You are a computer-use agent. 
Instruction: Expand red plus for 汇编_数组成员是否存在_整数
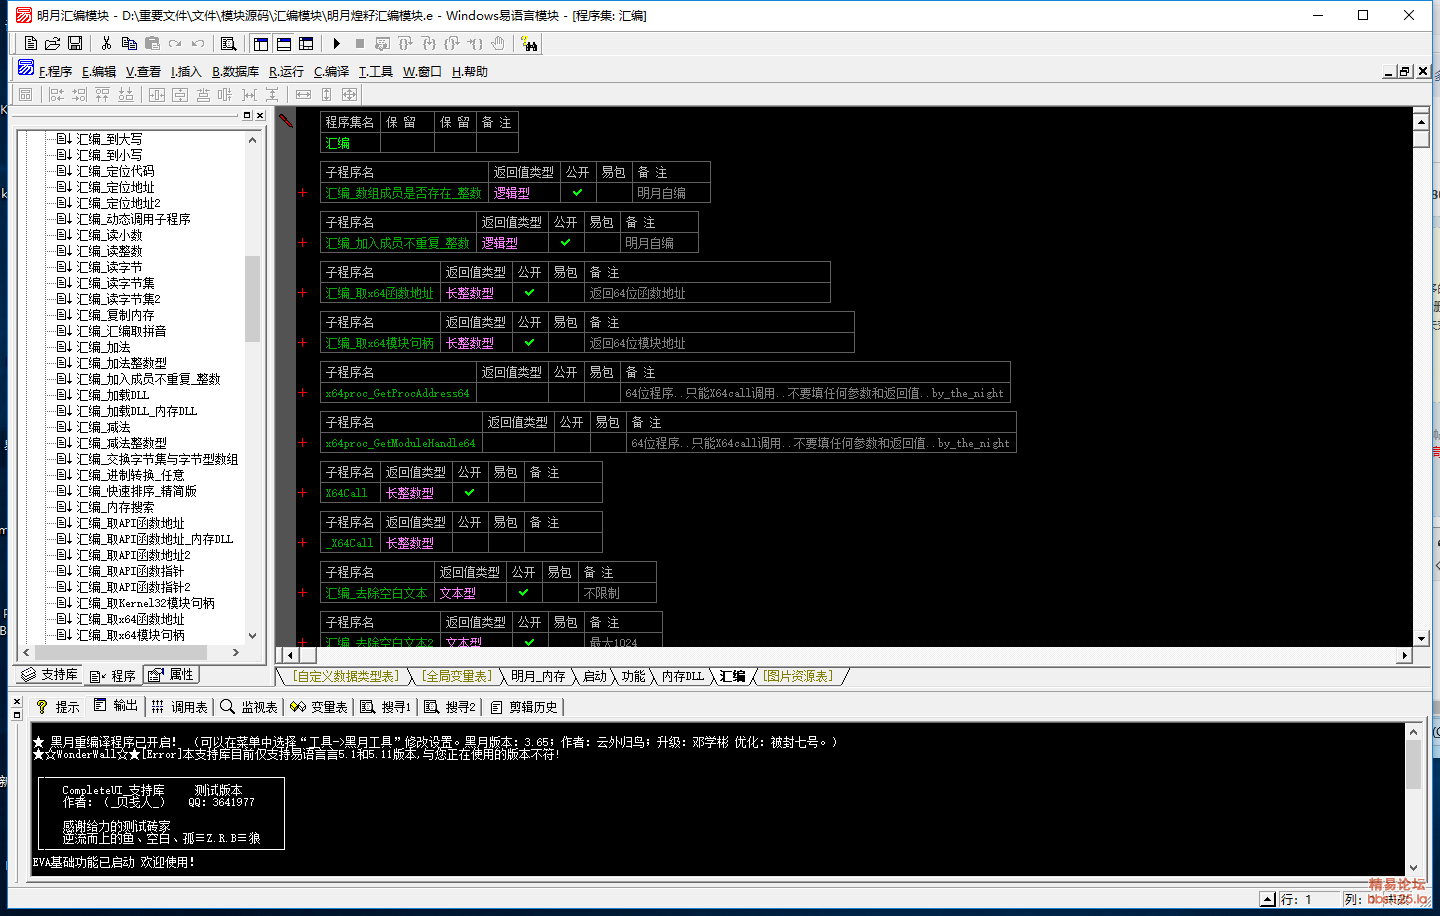[302, 192]
